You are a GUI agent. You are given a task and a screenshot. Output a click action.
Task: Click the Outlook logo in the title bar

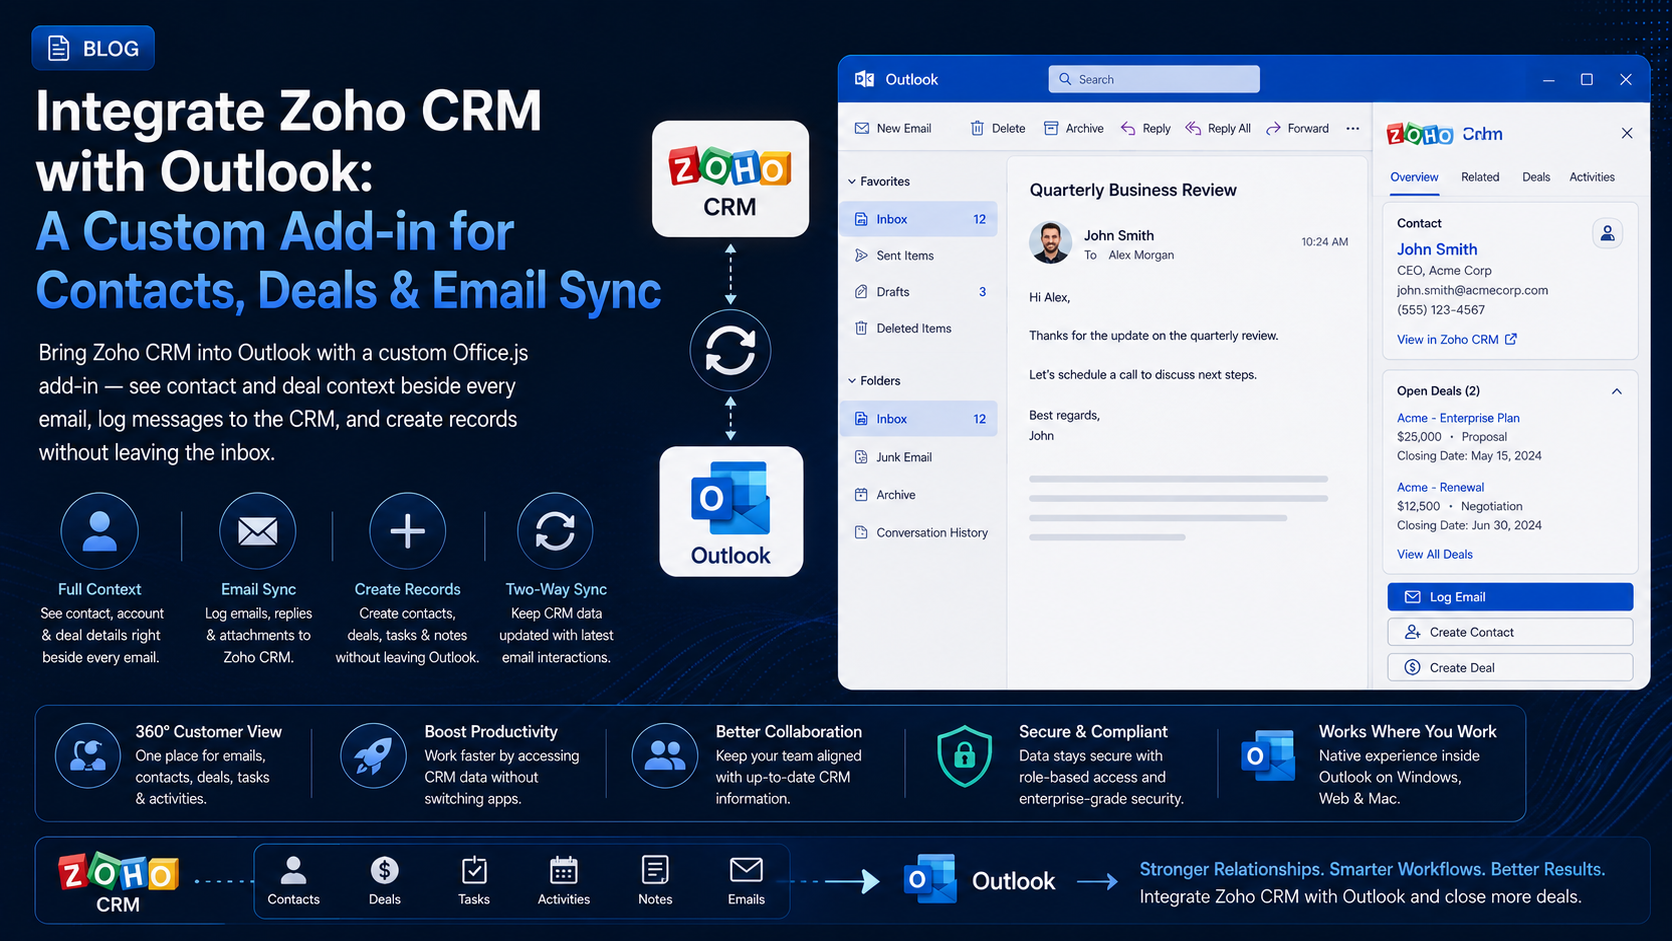point(865,79)
